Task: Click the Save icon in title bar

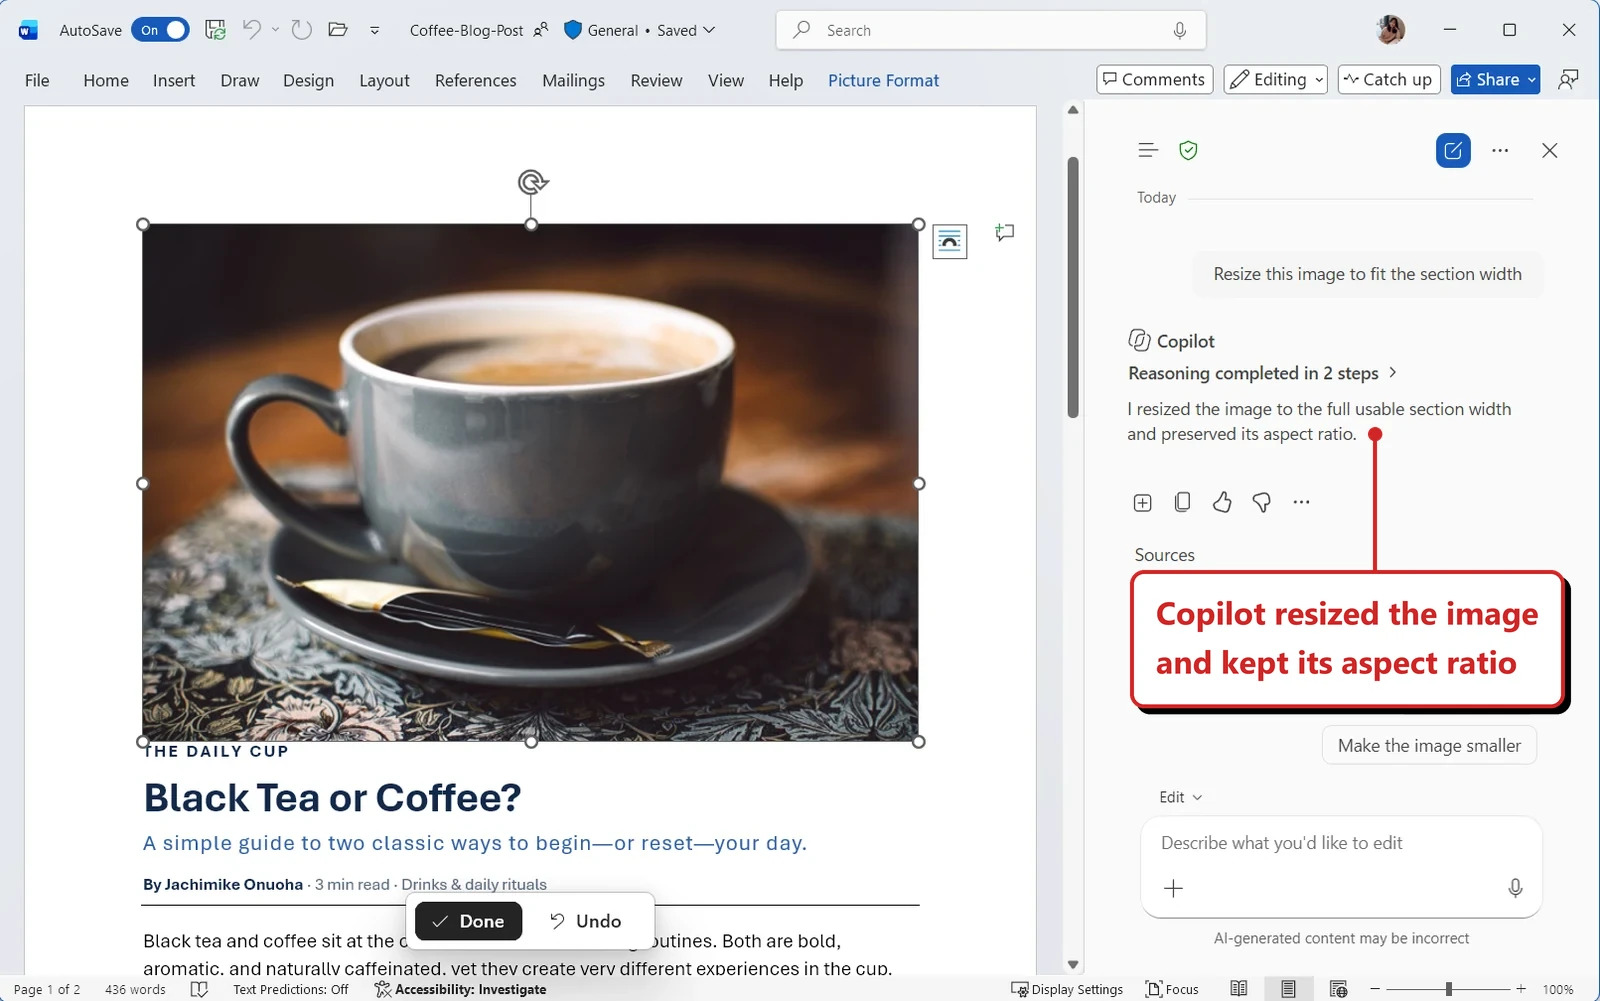Action: 215,30
